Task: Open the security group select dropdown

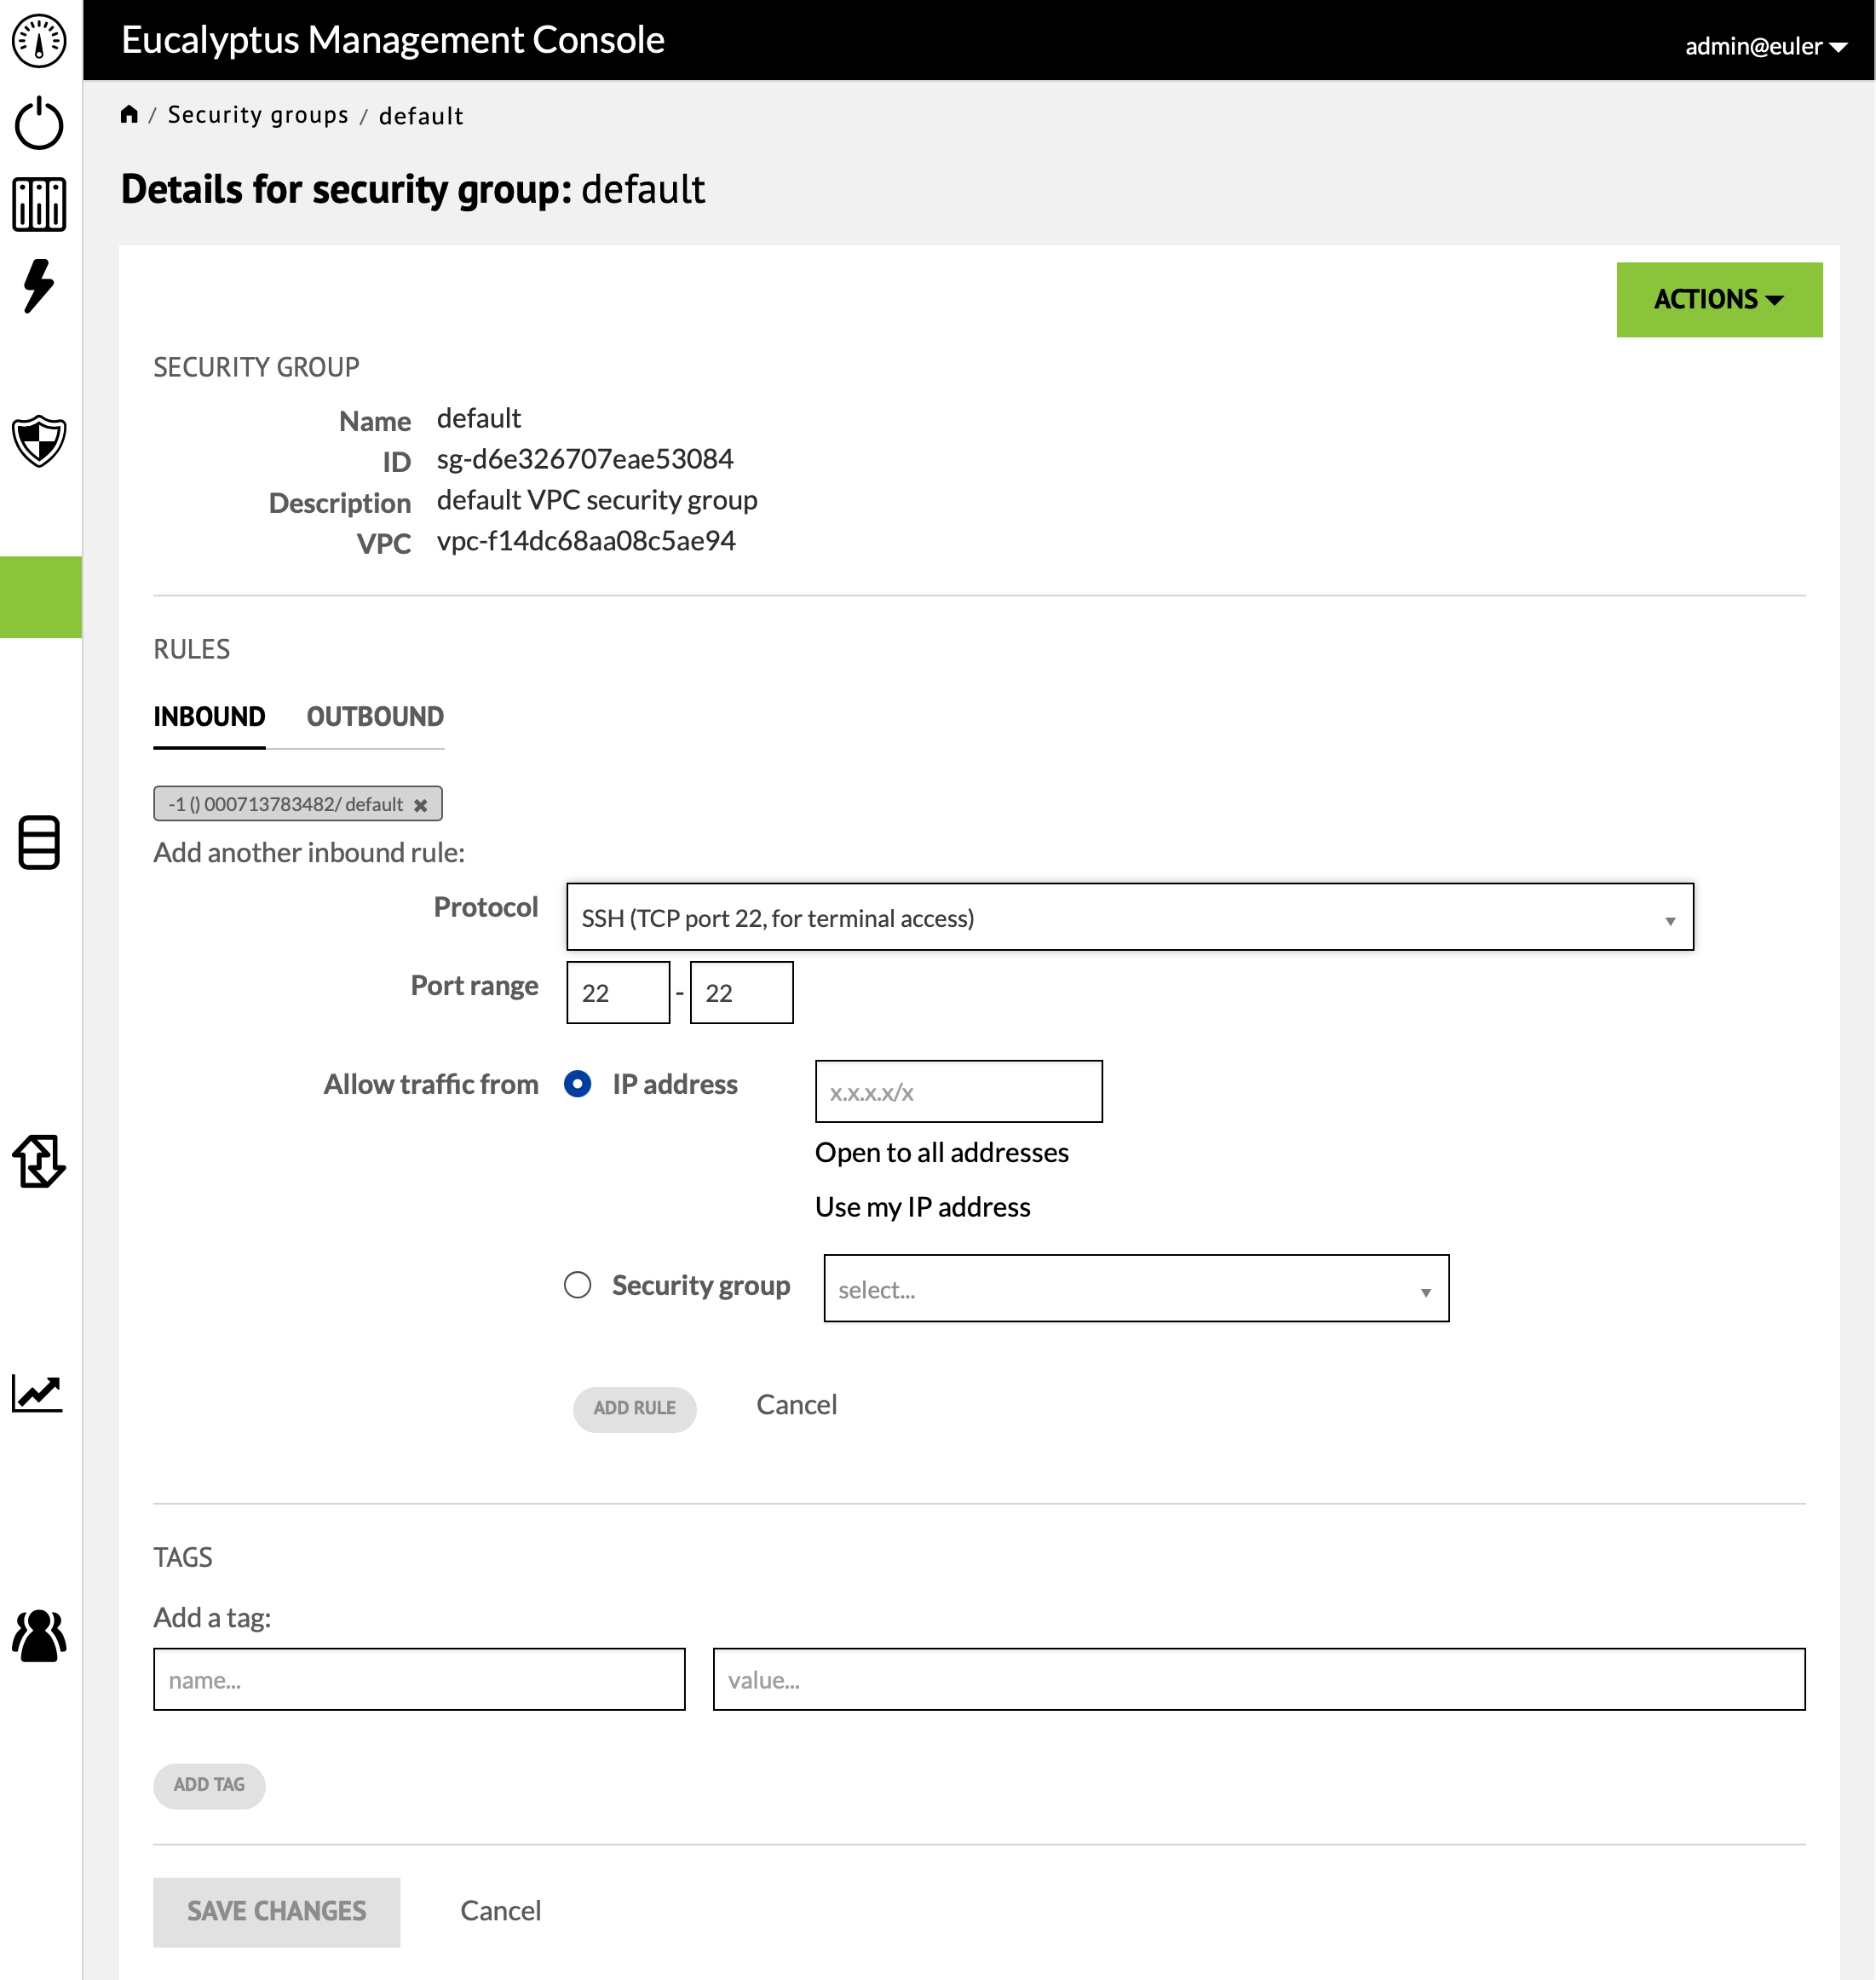Action: click(1137, 1289)
